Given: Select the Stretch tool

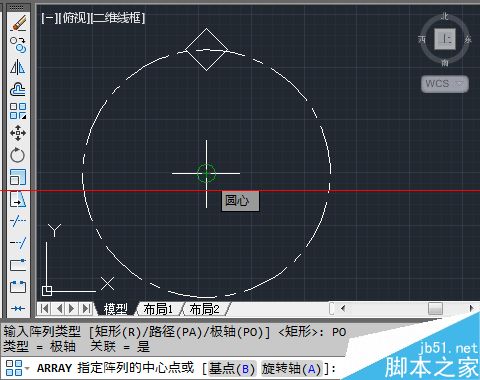Looking at the screenshot, I should [18, 199].
